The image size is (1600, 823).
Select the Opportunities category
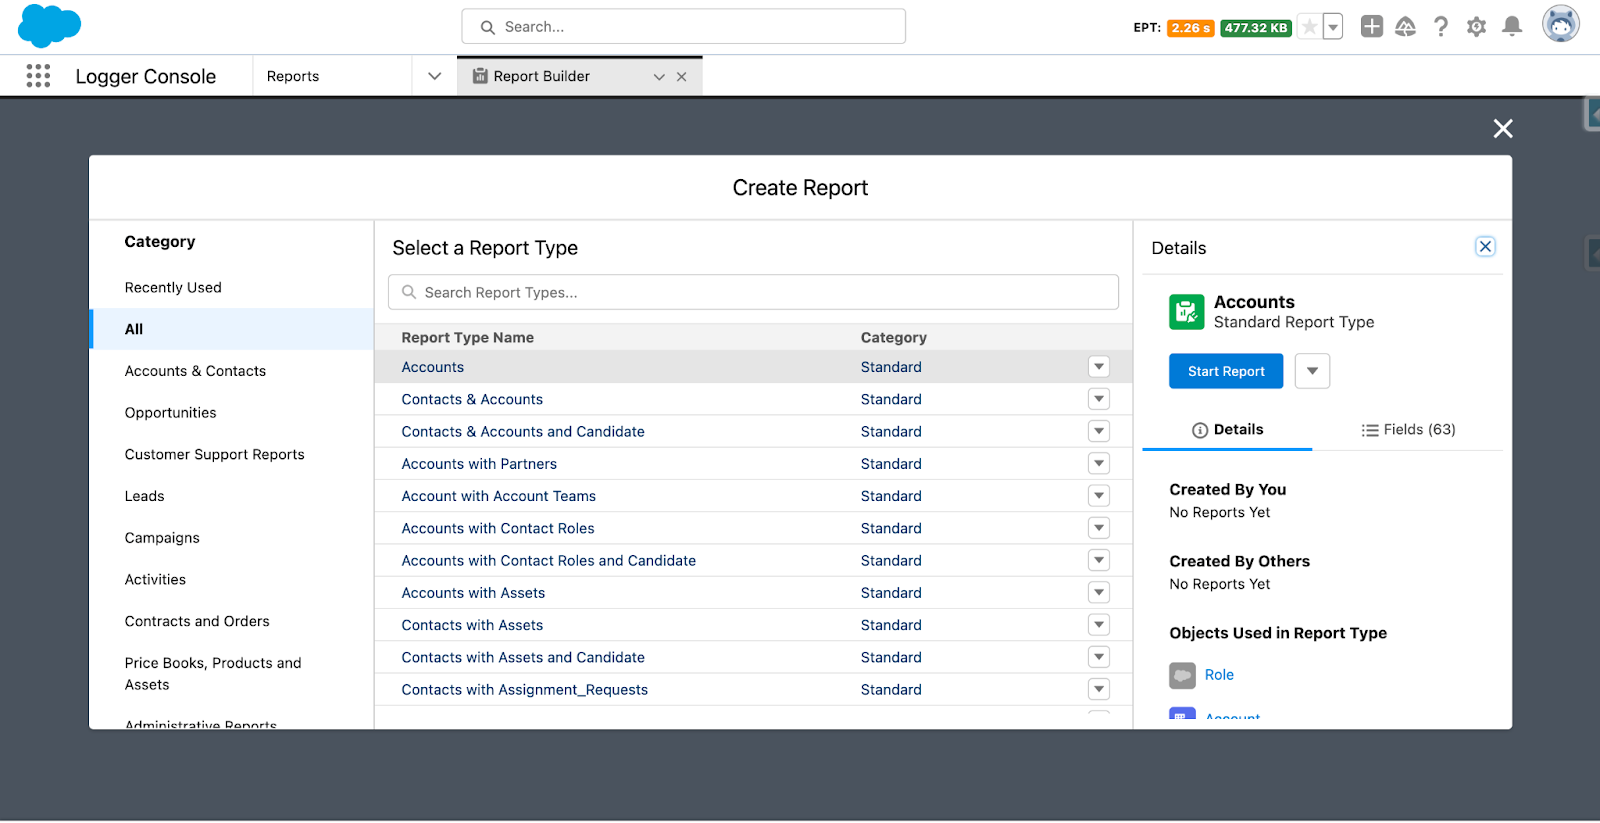point(170,413)
